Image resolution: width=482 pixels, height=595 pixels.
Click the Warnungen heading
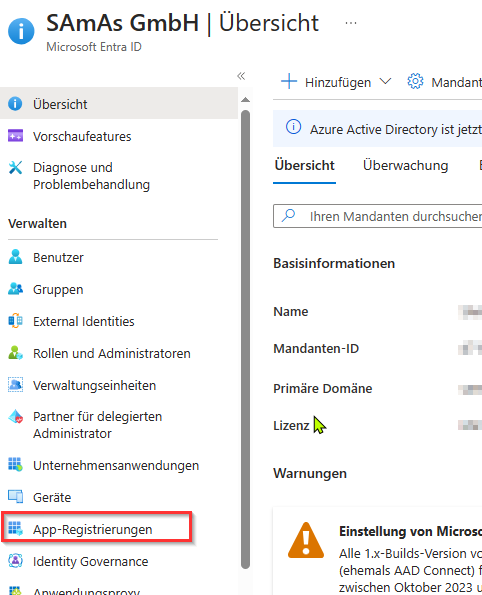tap(310, 474)
